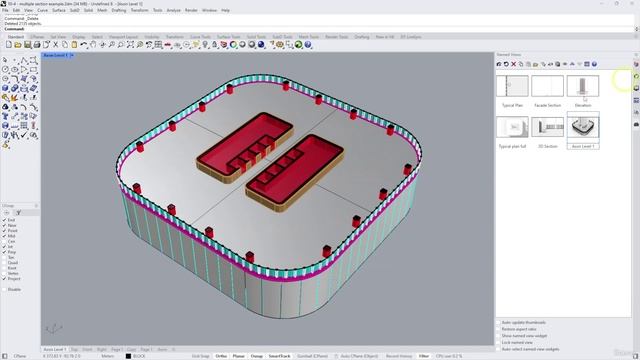Screen dimensions: 640x360
Task: Toggle the Mid osnap checkbox
Action: coord(4,236)
